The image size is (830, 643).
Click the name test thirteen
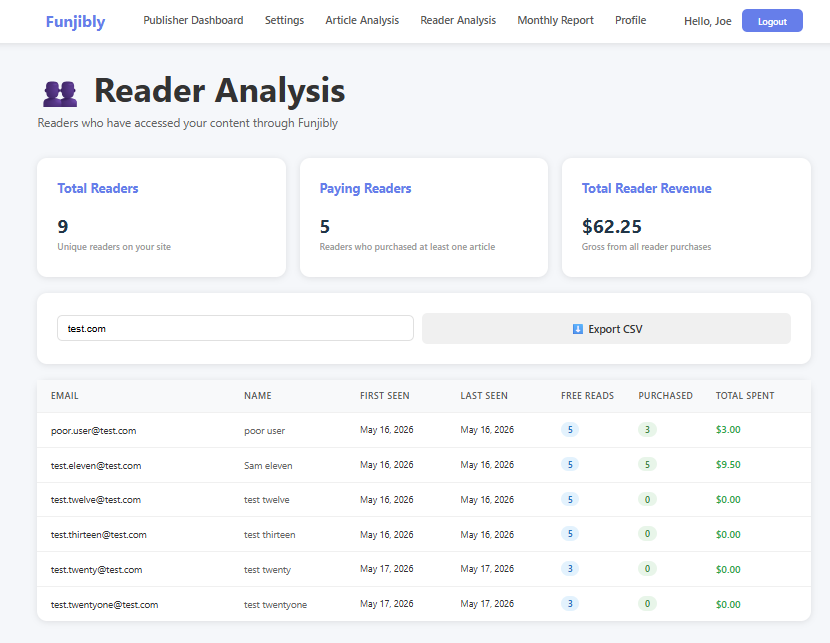coord(269,535)
